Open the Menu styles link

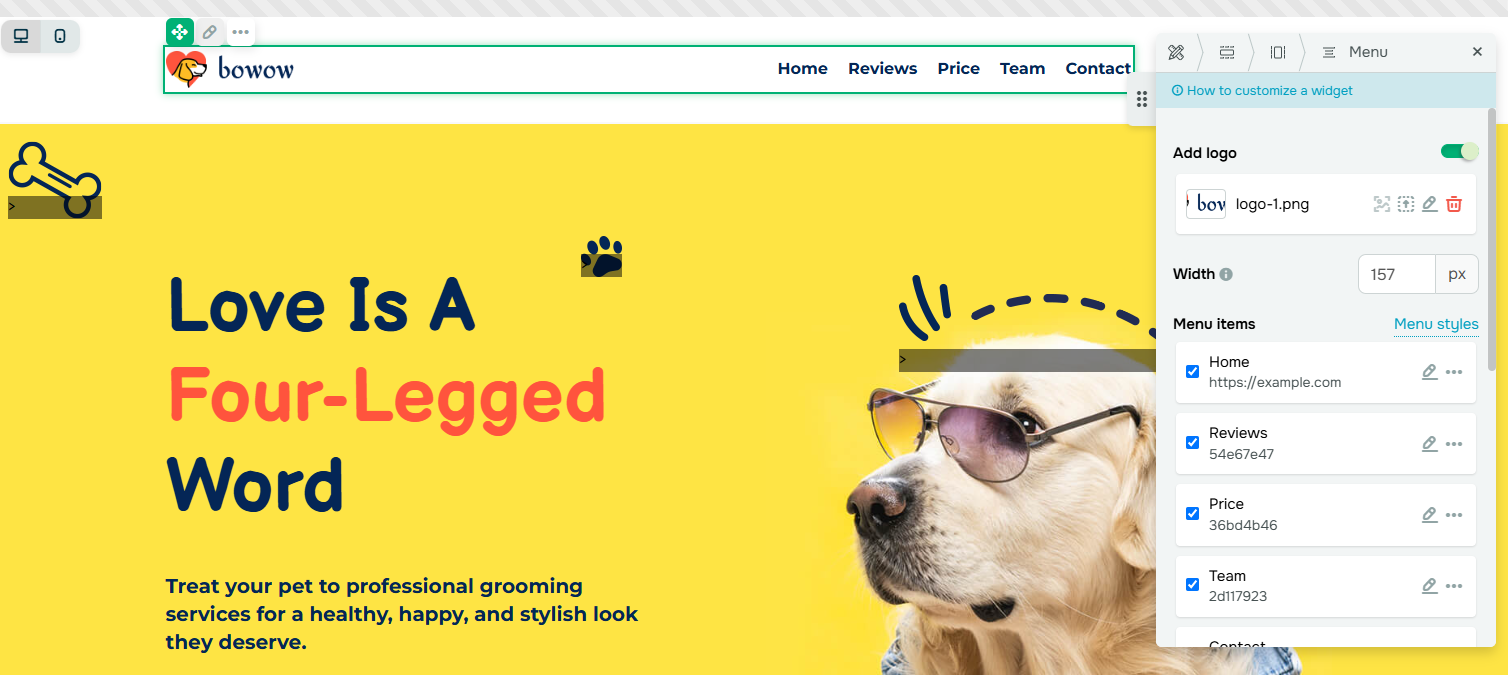[x=1436, y=324]
